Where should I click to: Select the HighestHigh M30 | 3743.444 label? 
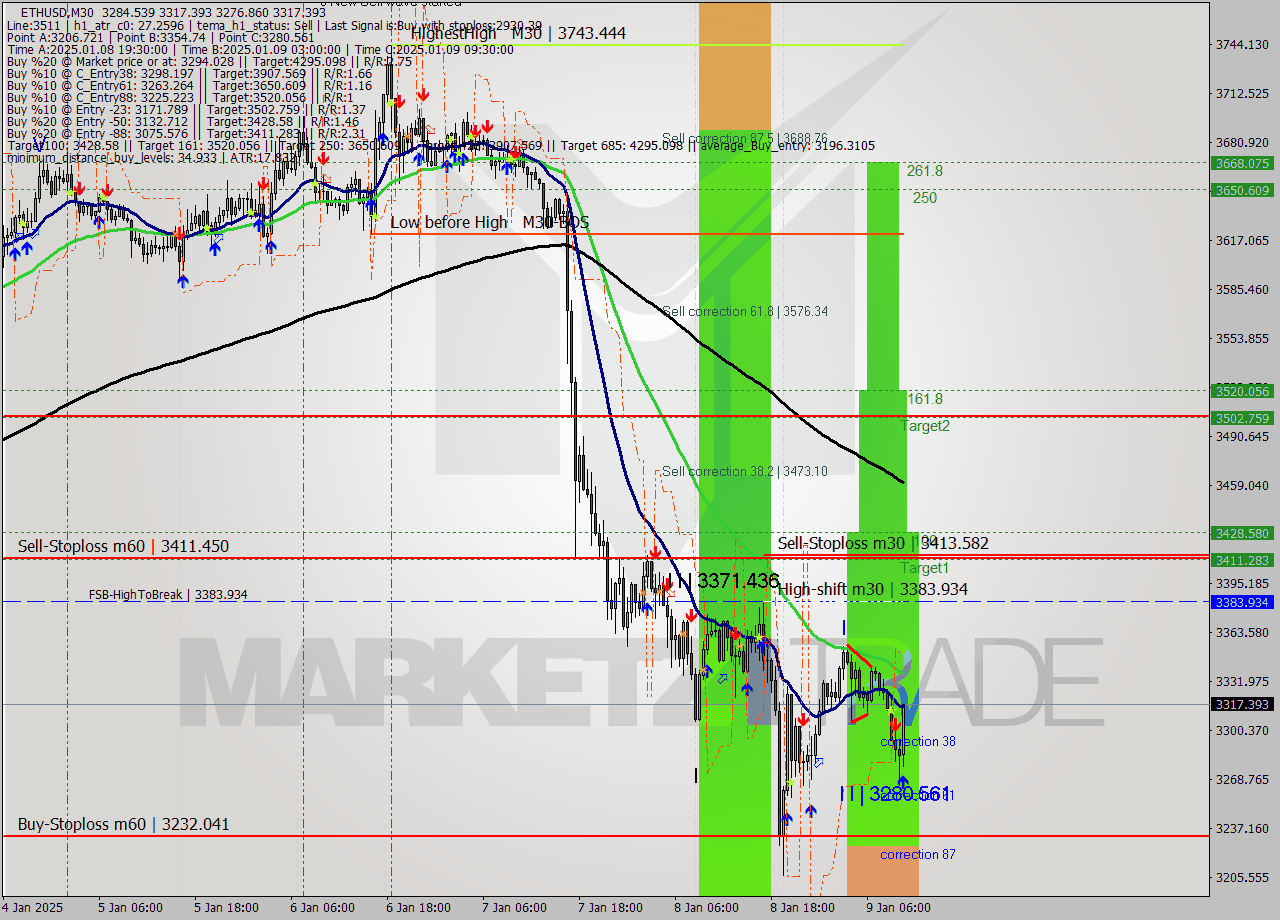tap(518, 33)
